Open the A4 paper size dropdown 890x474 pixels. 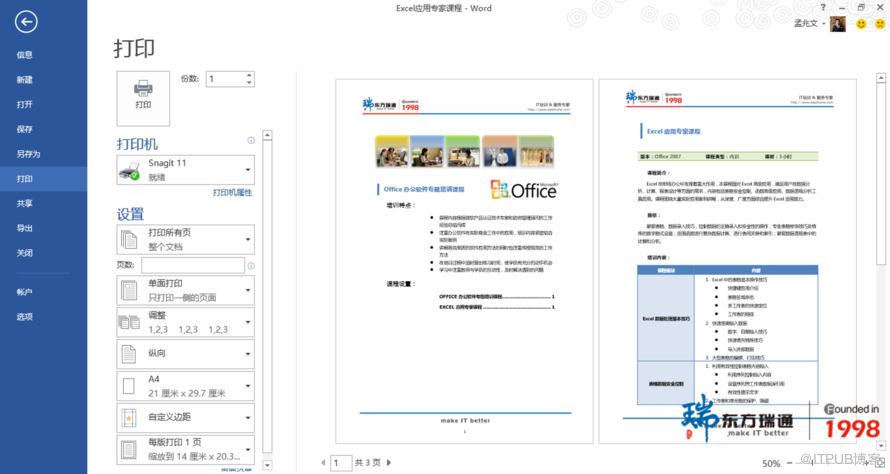pos(186,386)
